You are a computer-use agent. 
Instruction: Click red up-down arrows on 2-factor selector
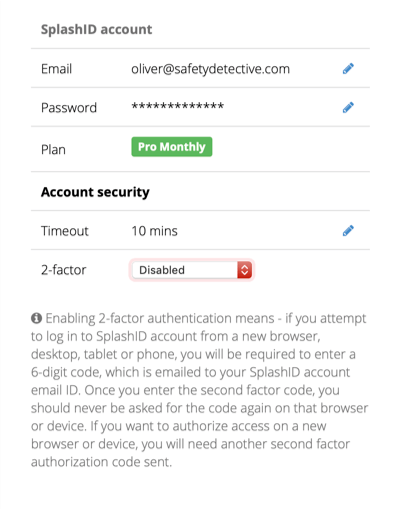pos(244,270)
